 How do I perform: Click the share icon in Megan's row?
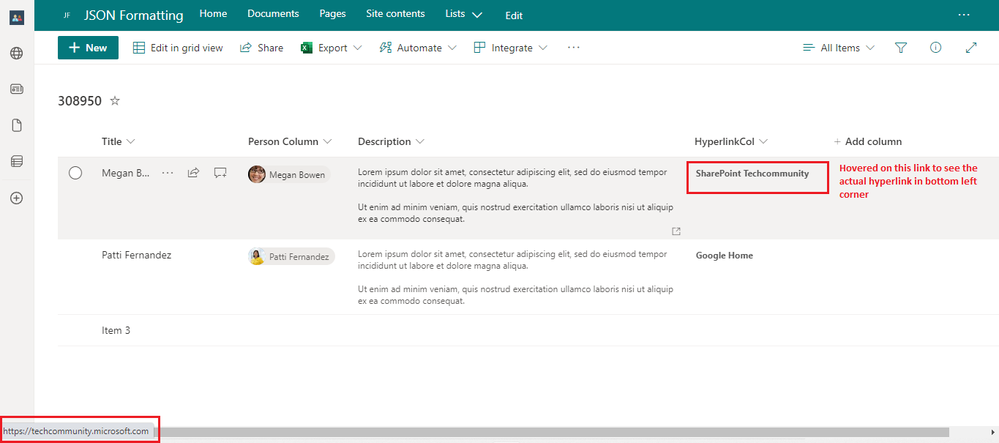tap(194, 173)
